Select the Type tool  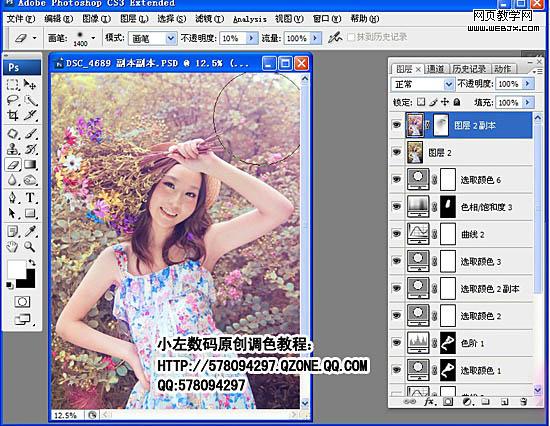pyautogui.click(x=30, y=197)
